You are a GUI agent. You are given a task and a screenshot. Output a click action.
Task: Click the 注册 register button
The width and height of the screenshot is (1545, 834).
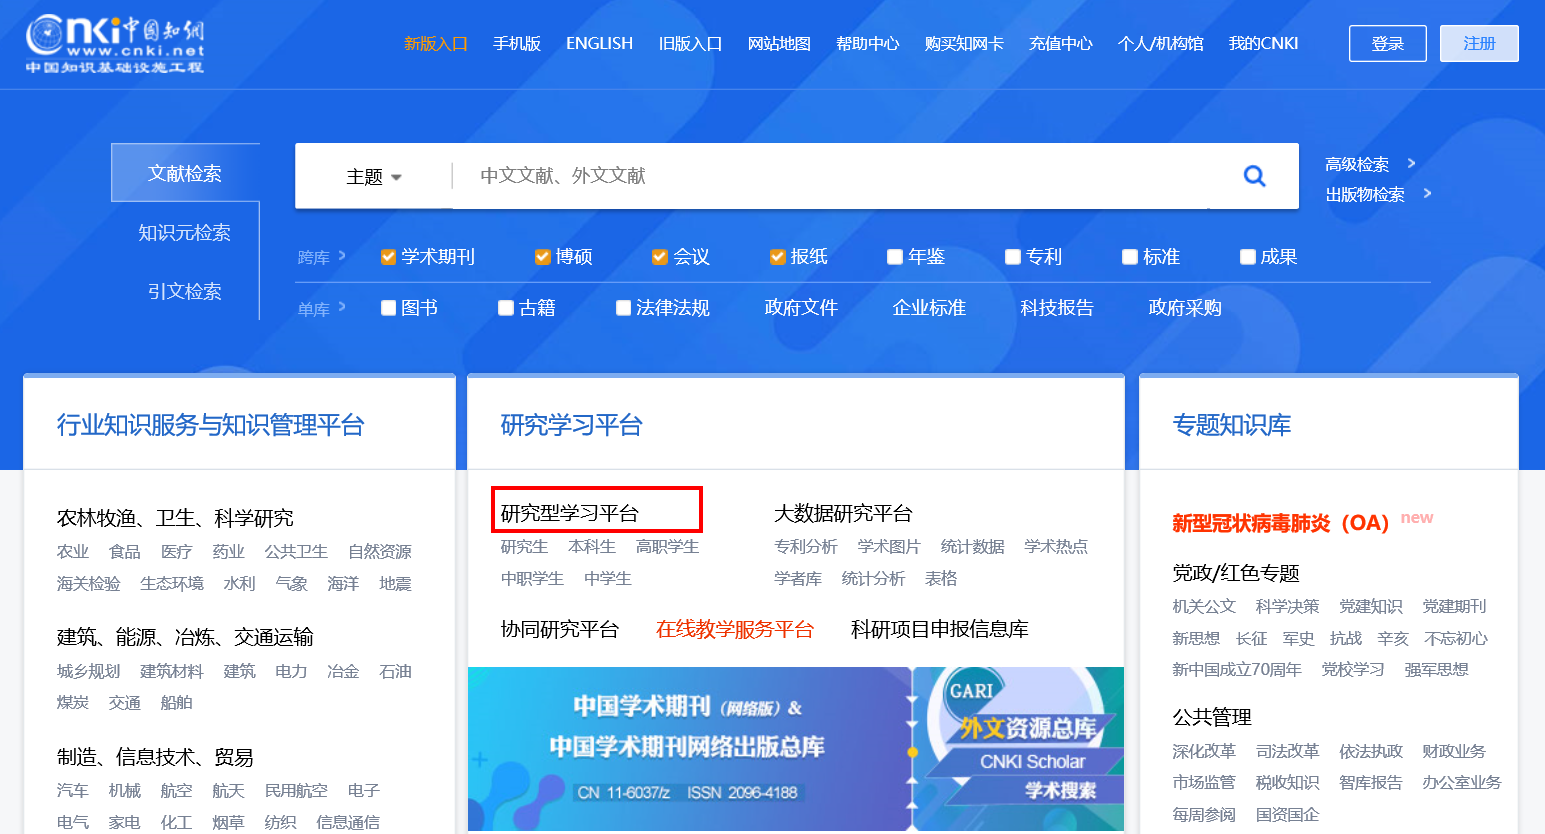(1479, 44)
